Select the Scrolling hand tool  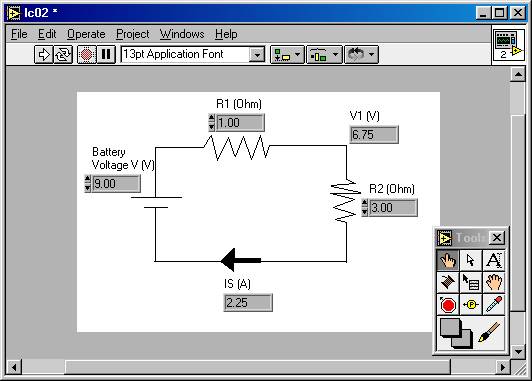coord(493,282)
